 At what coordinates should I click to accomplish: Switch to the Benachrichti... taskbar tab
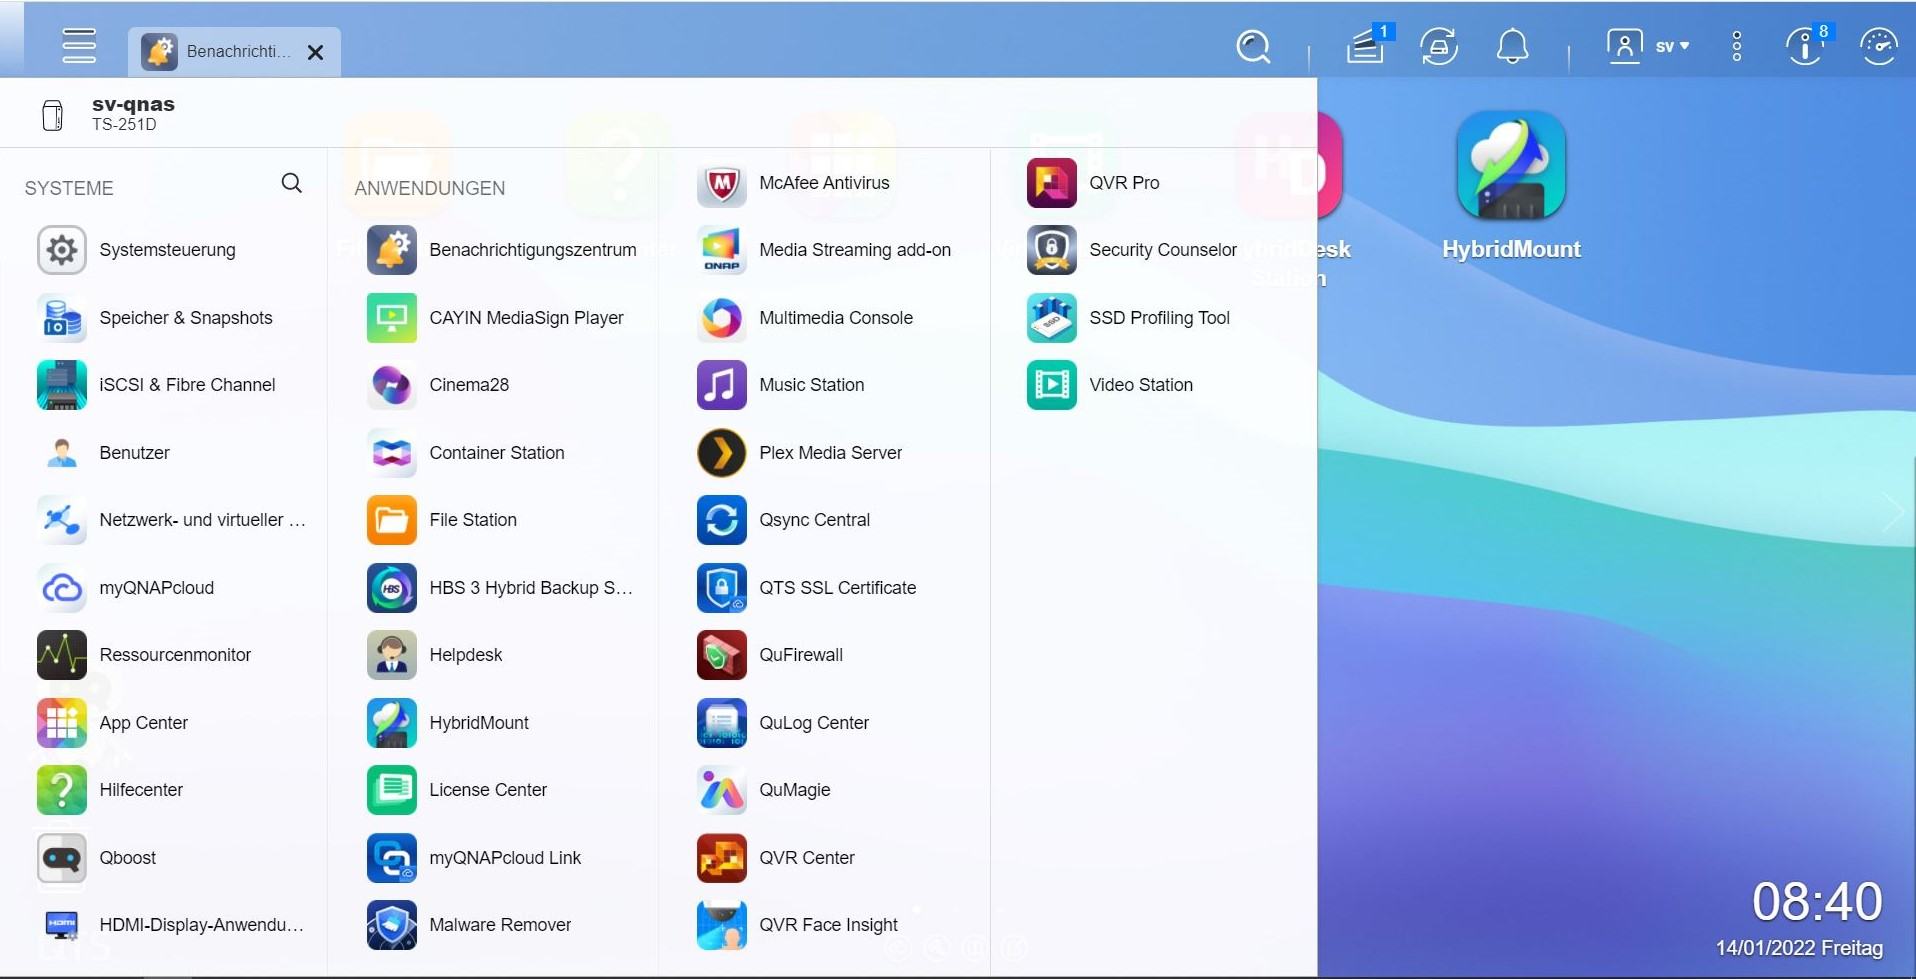(x=234, y=52)
